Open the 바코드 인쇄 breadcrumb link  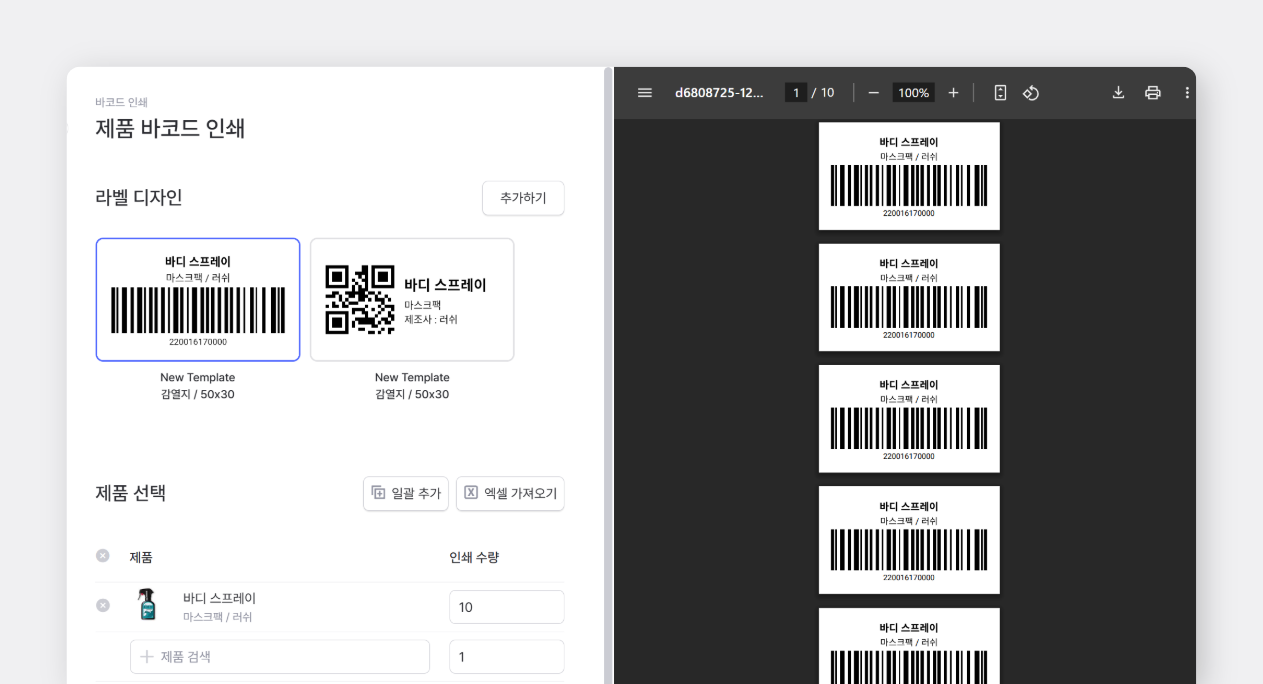coord(120,102)
